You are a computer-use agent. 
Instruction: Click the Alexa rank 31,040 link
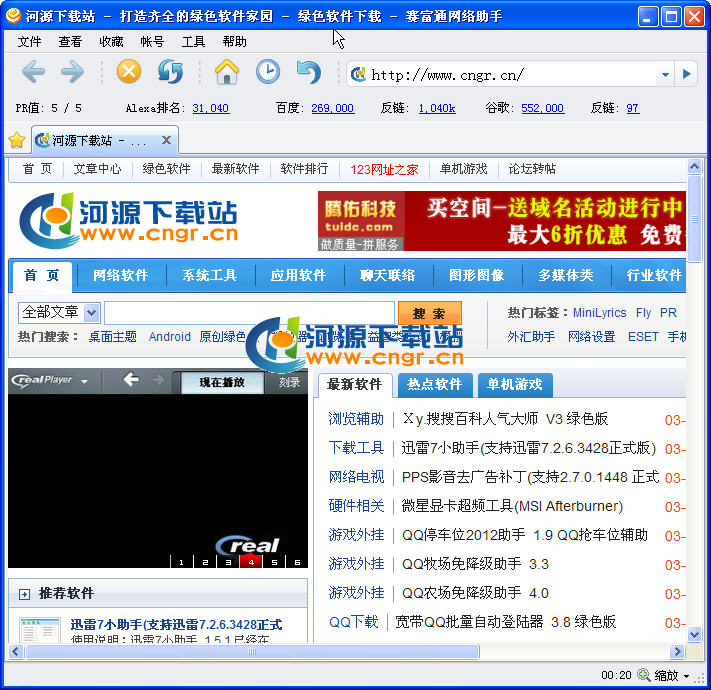coord(211,108)
